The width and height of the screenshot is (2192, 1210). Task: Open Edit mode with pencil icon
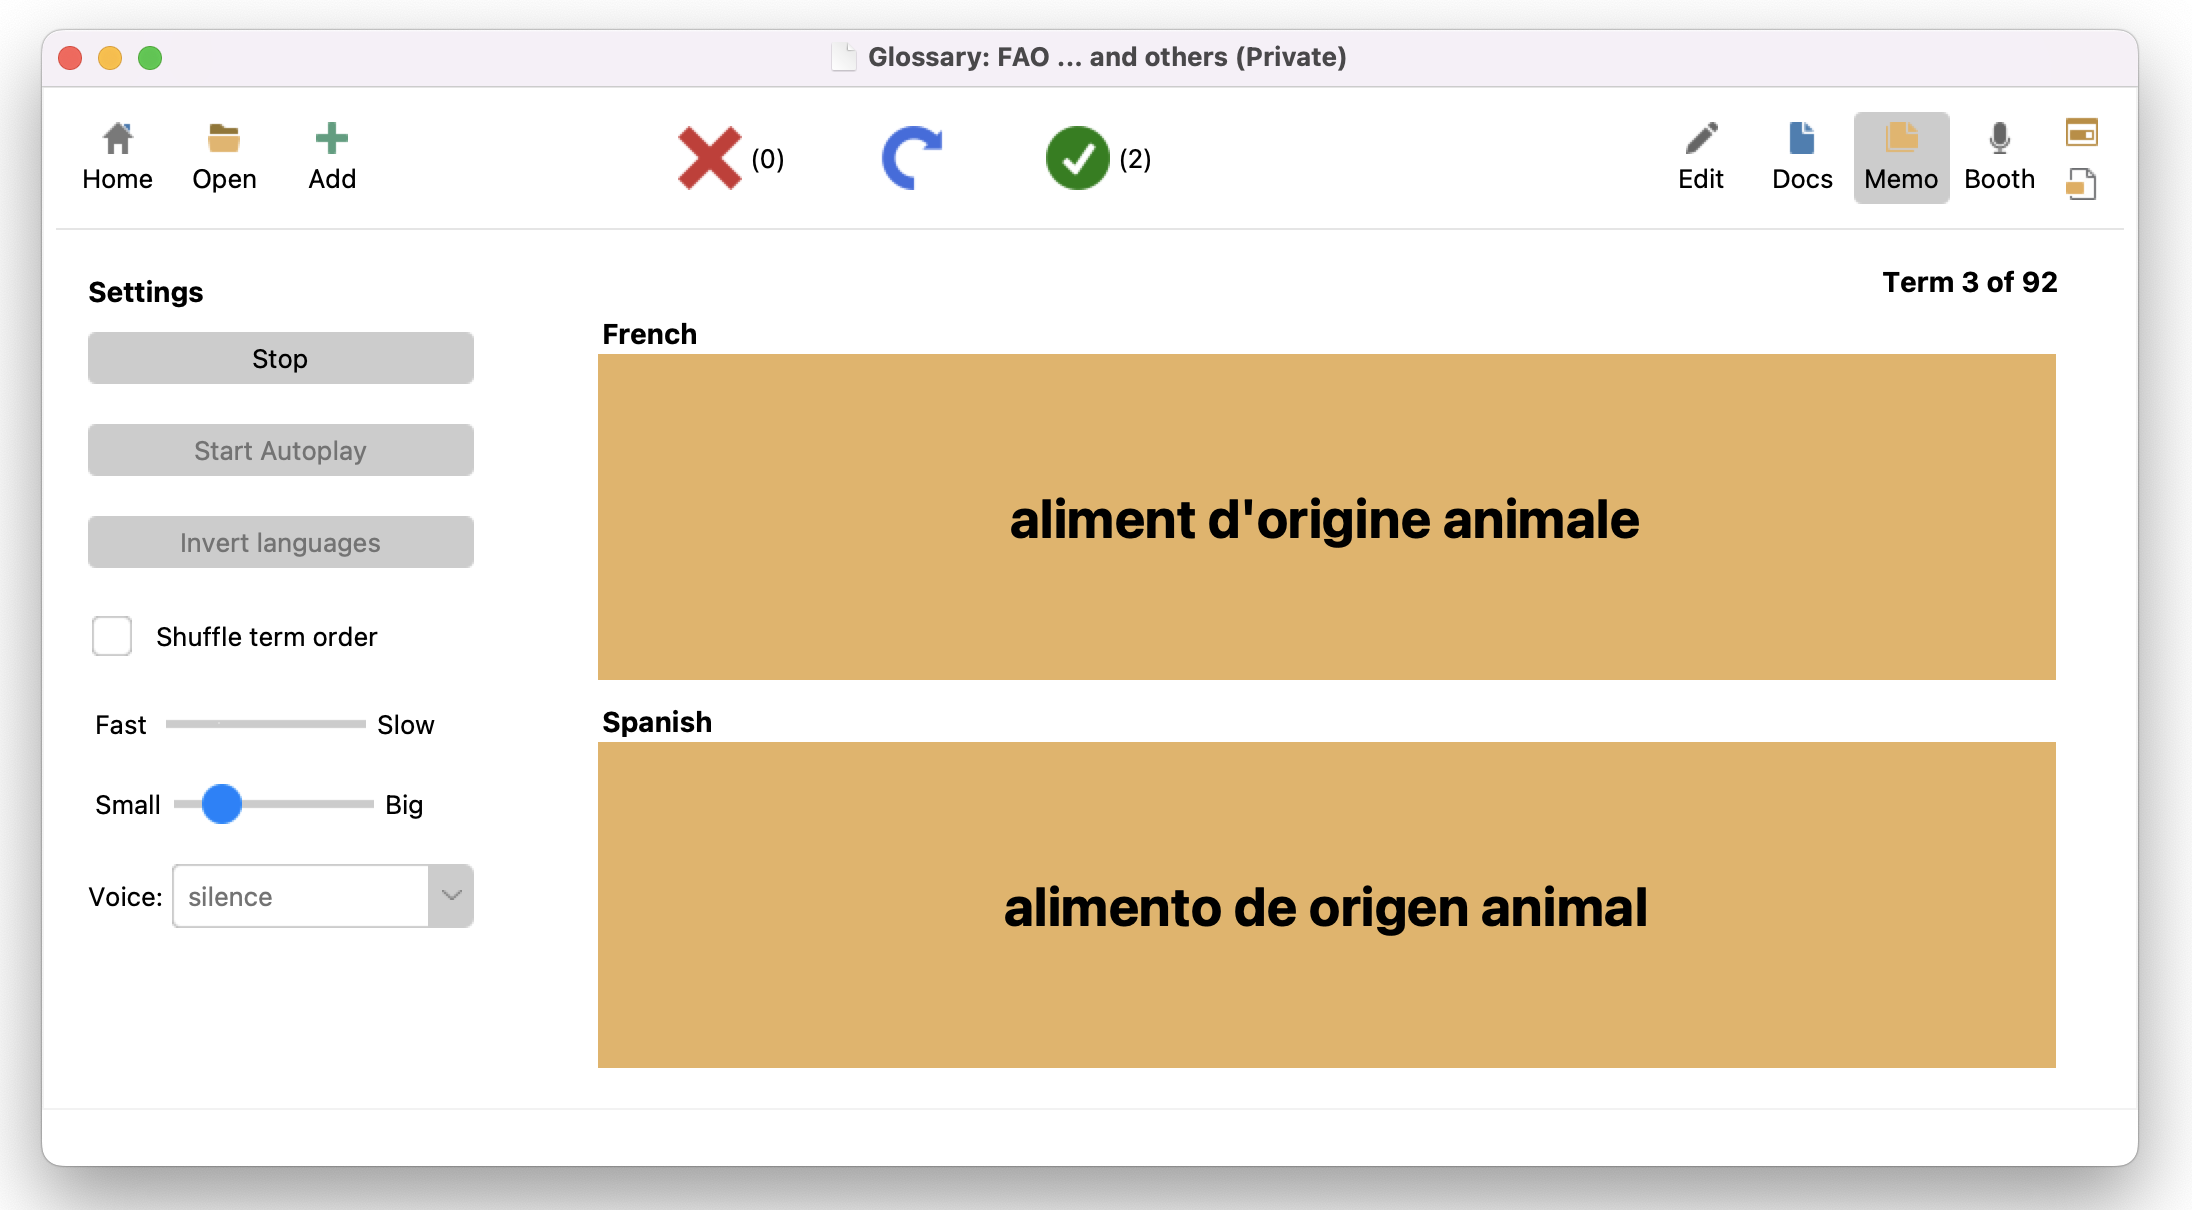tap(1700, 157)
